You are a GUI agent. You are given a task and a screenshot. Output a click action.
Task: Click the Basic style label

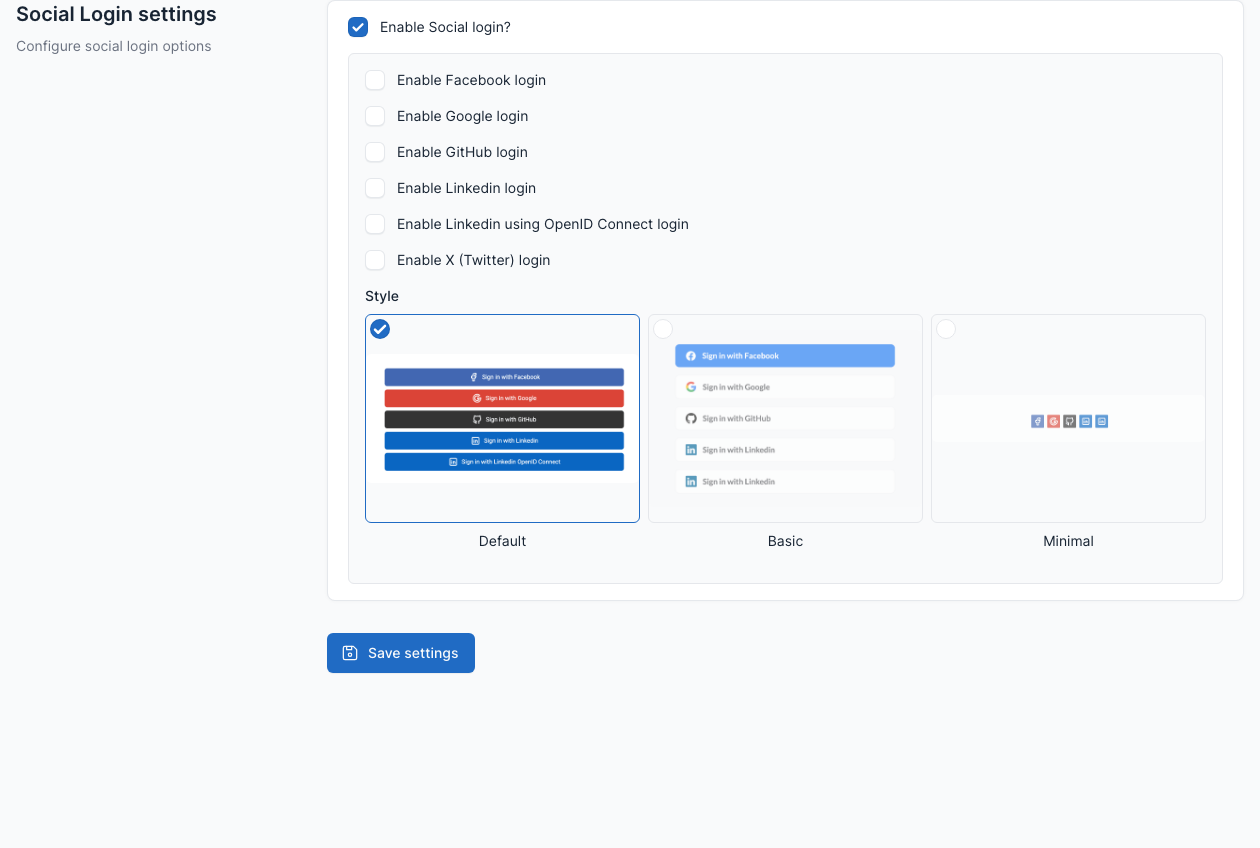pos(785,541)
